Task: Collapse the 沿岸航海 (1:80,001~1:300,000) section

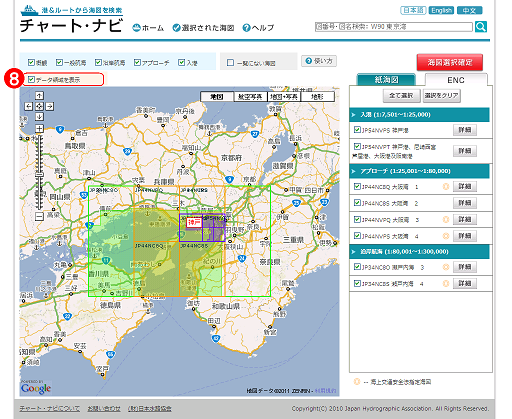Action: point(419,252)
